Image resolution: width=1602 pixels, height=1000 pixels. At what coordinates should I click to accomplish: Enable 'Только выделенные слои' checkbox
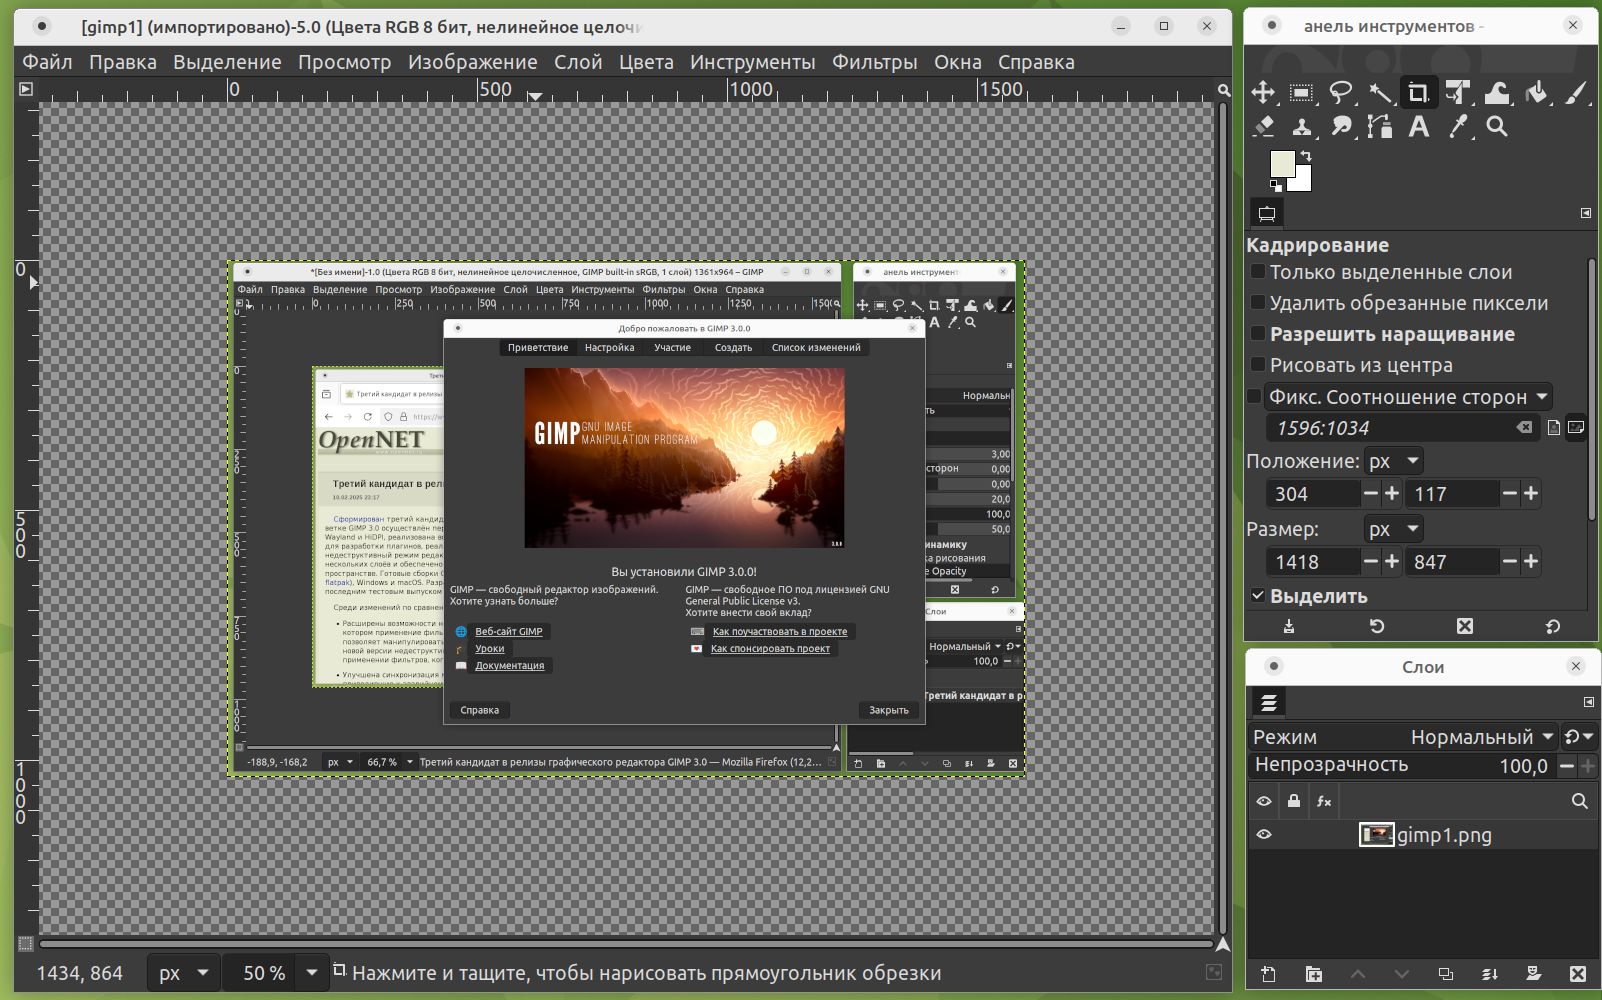[x=1258, y=272]
